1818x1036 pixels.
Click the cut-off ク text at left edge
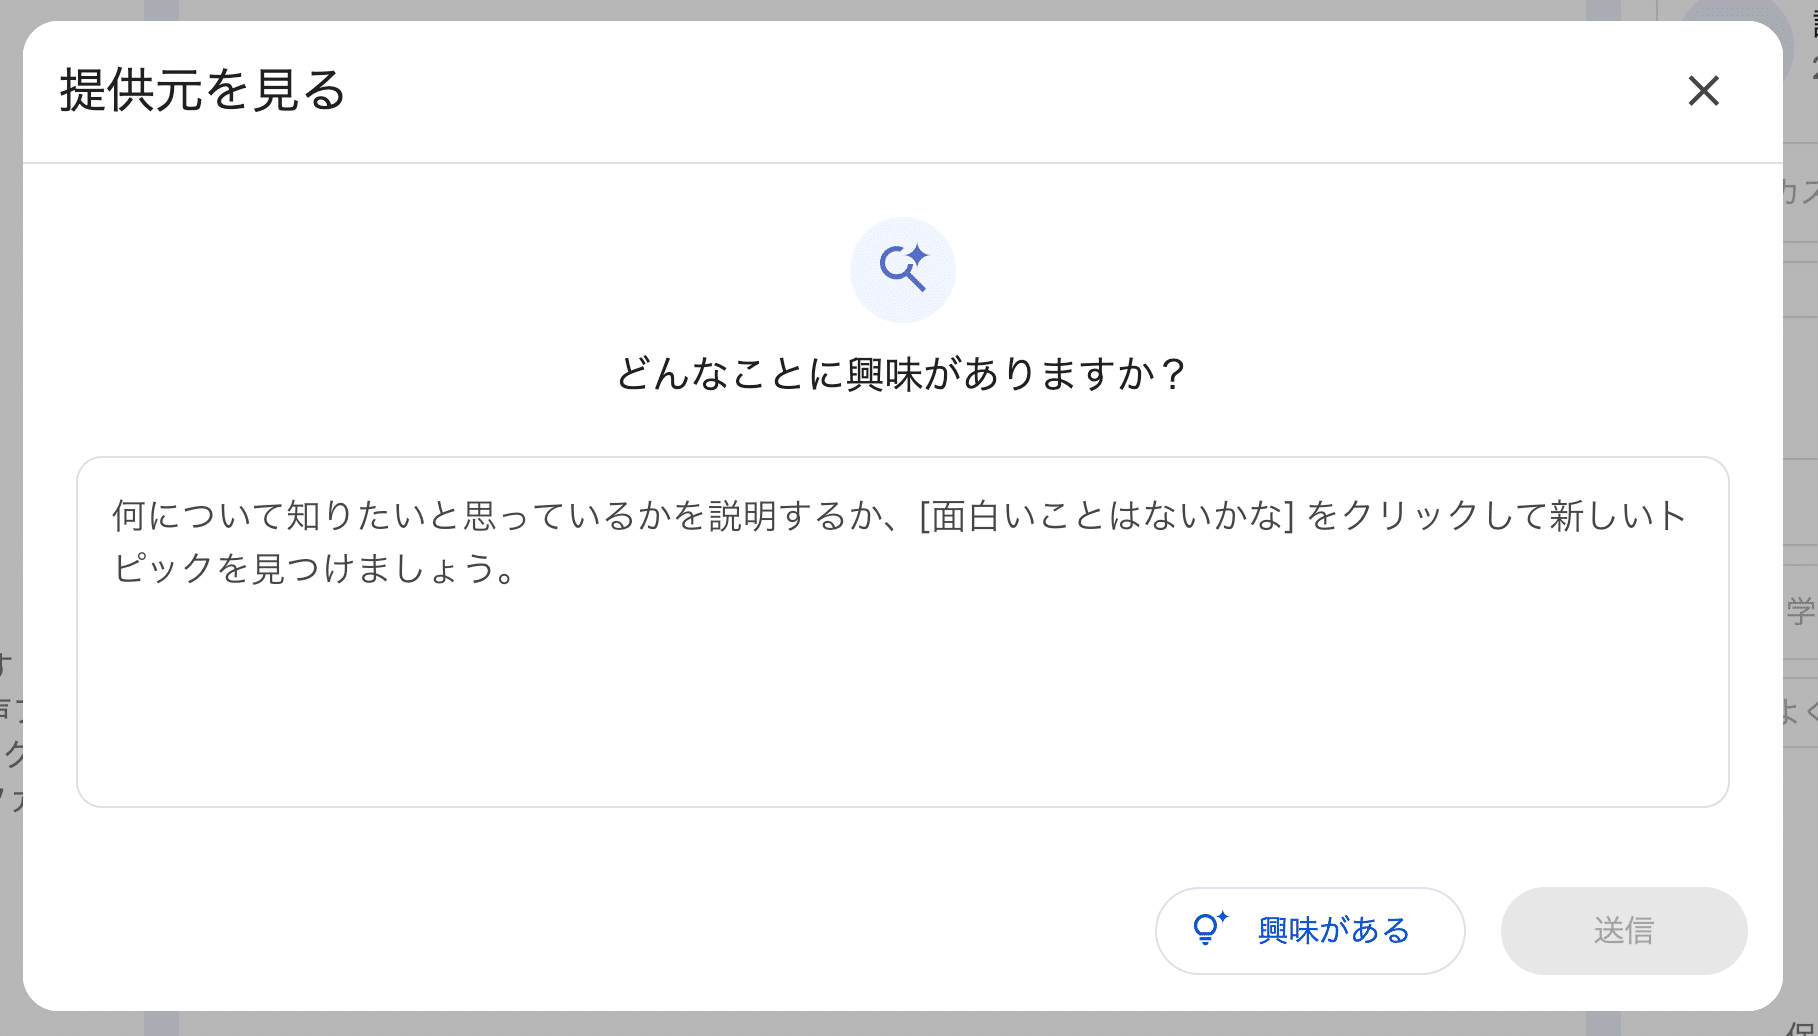tap(13, 753)
